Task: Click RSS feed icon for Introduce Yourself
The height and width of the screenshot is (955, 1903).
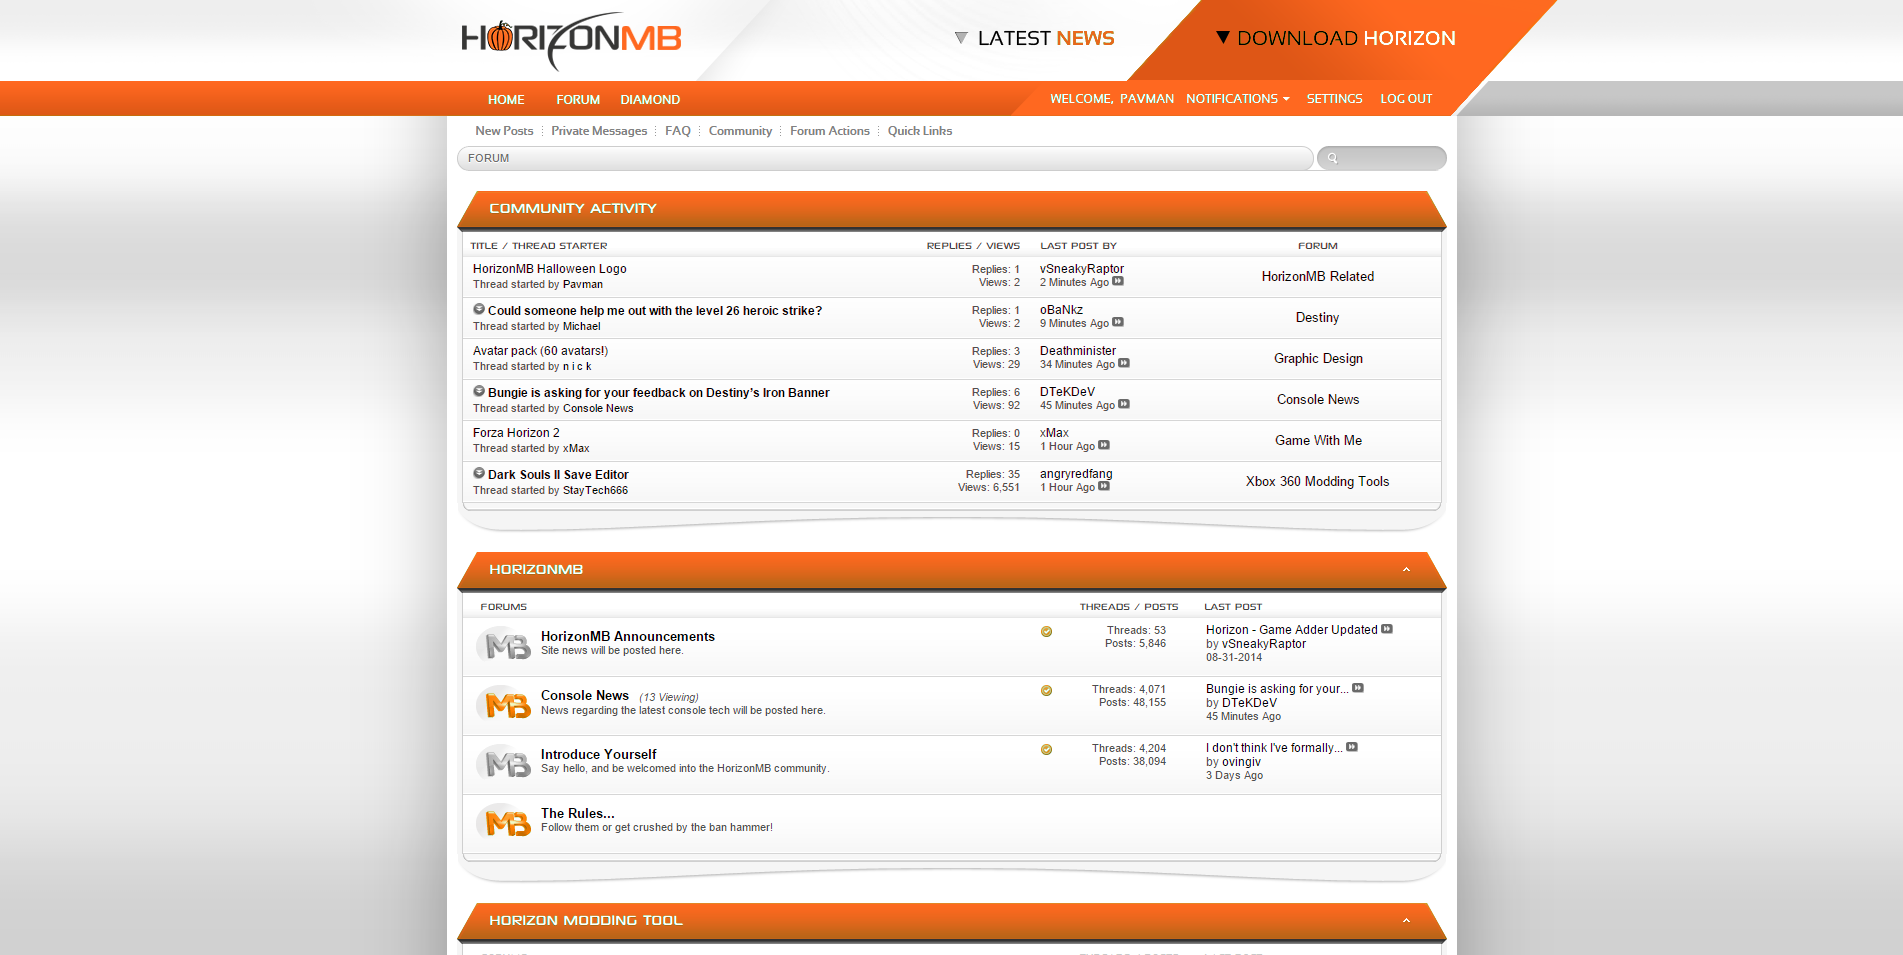Action: click(x=1046, y=750)
